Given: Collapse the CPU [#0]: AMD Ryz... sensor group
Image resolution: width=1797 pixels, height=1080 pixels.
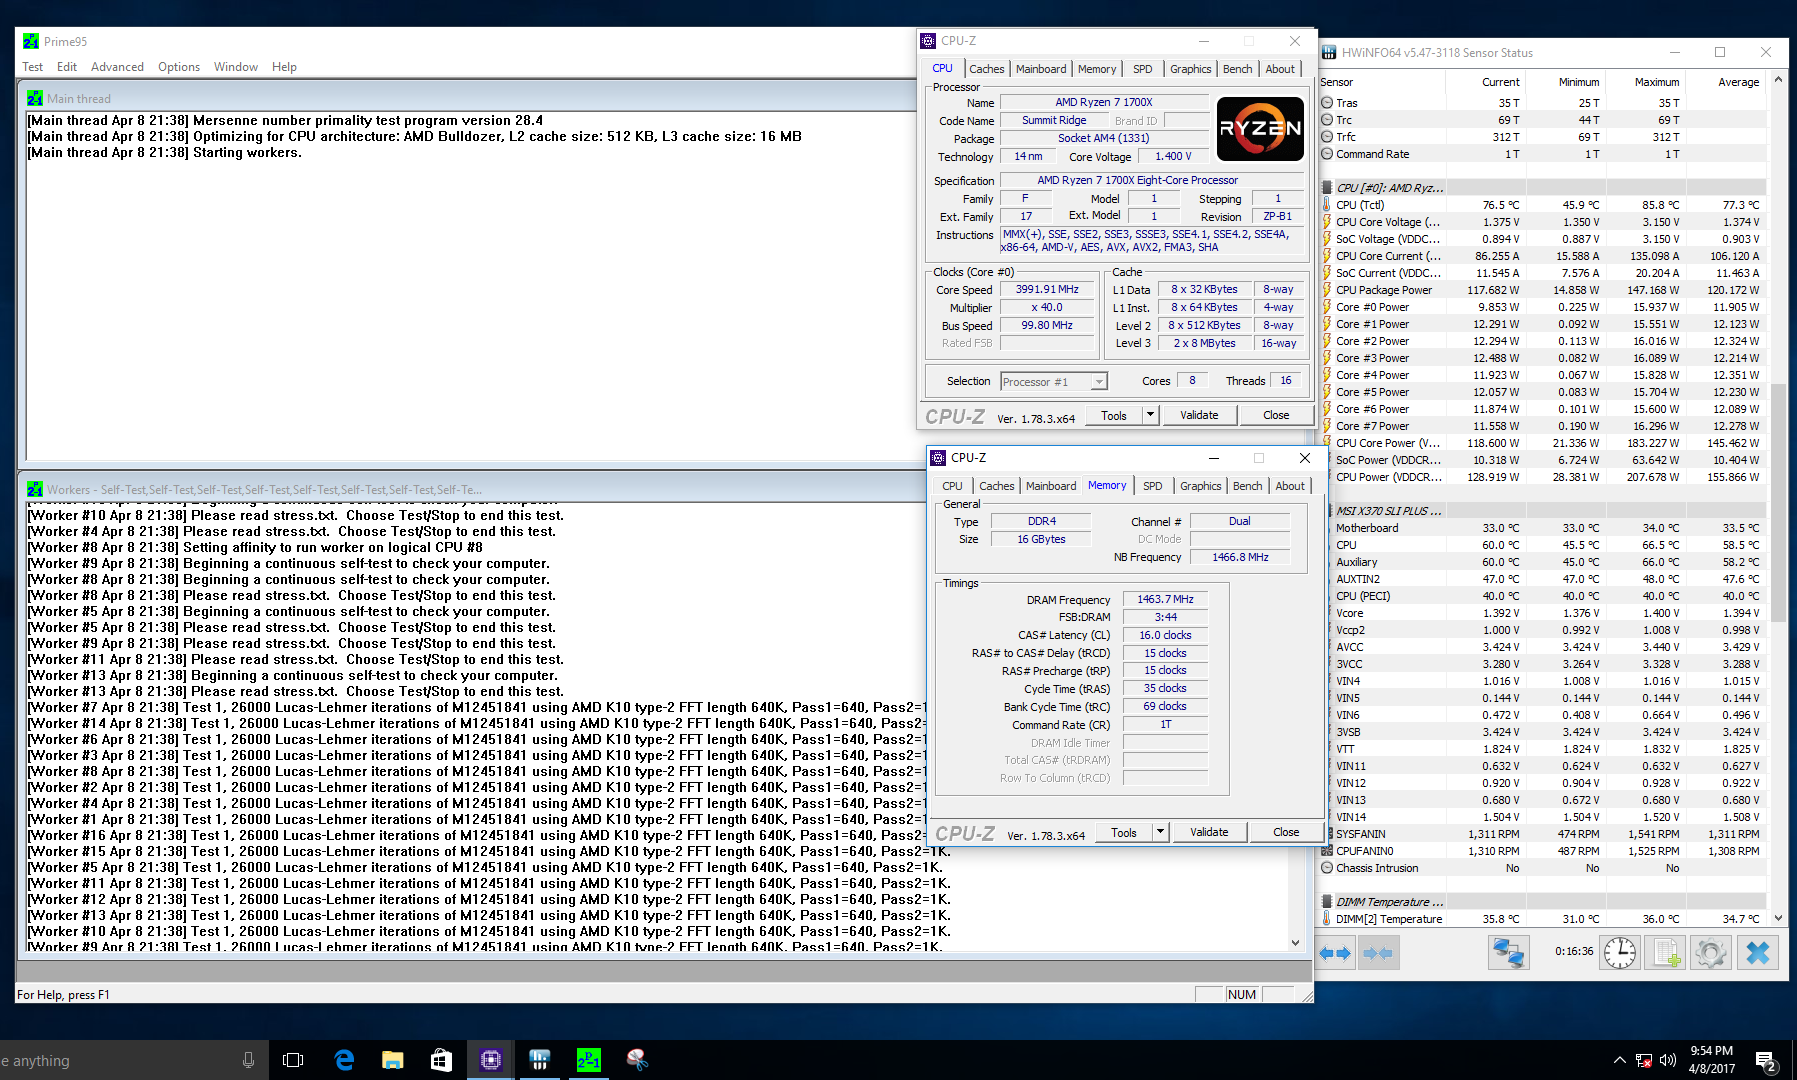Looking at the screenshot, I should (1327, 187).
